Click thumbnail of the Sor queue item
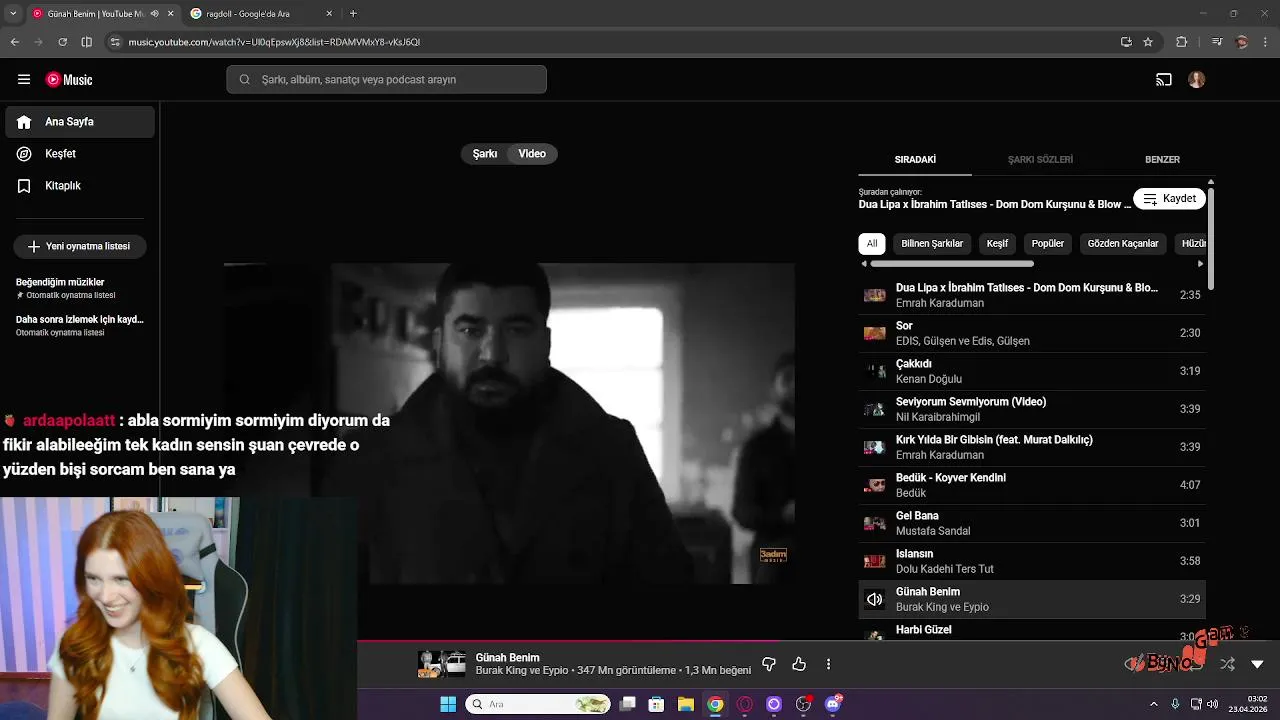Image resolution: width=1280 pixels, height=720 pixels. 875,333
